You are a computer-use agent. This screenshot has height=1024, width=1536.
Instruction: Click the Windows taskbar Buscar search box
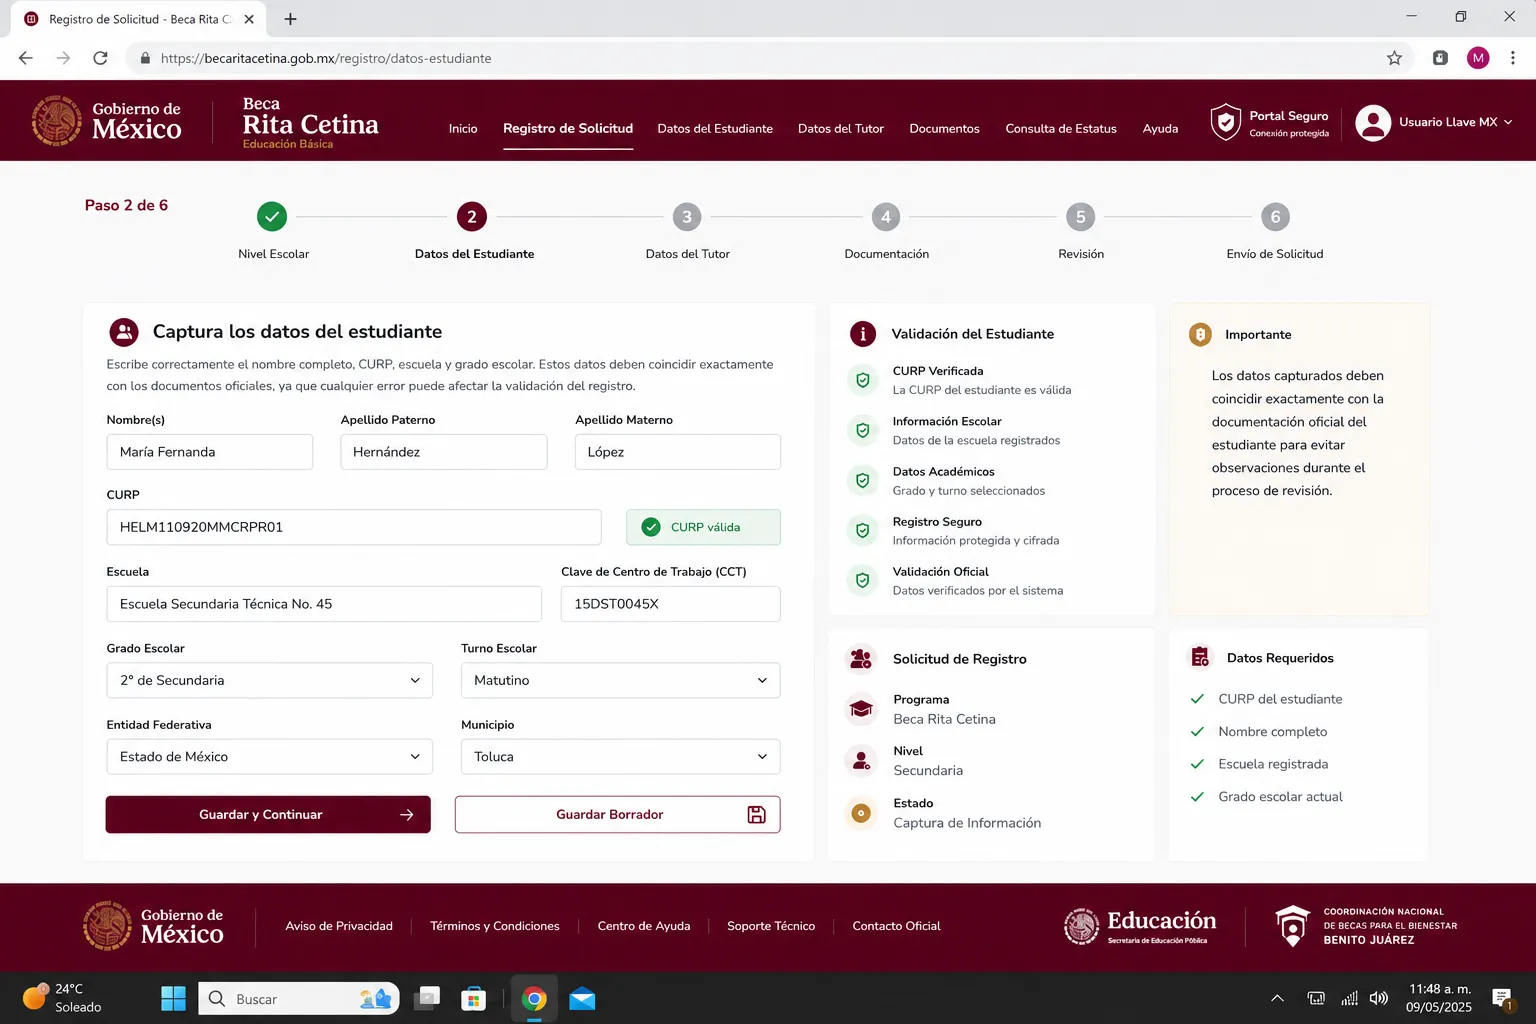point(300,998)
